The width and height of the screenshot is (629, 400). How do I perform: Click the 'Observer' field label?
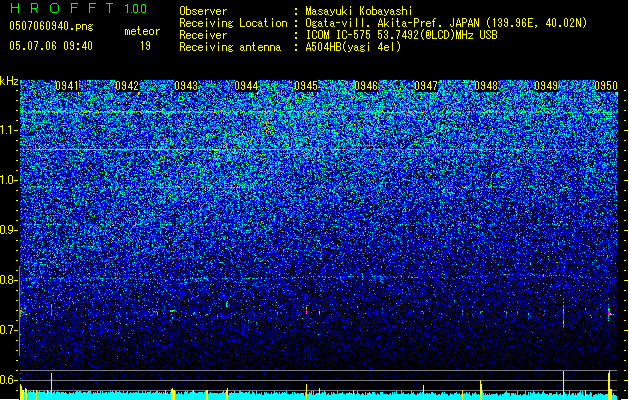tap(203, 11)
